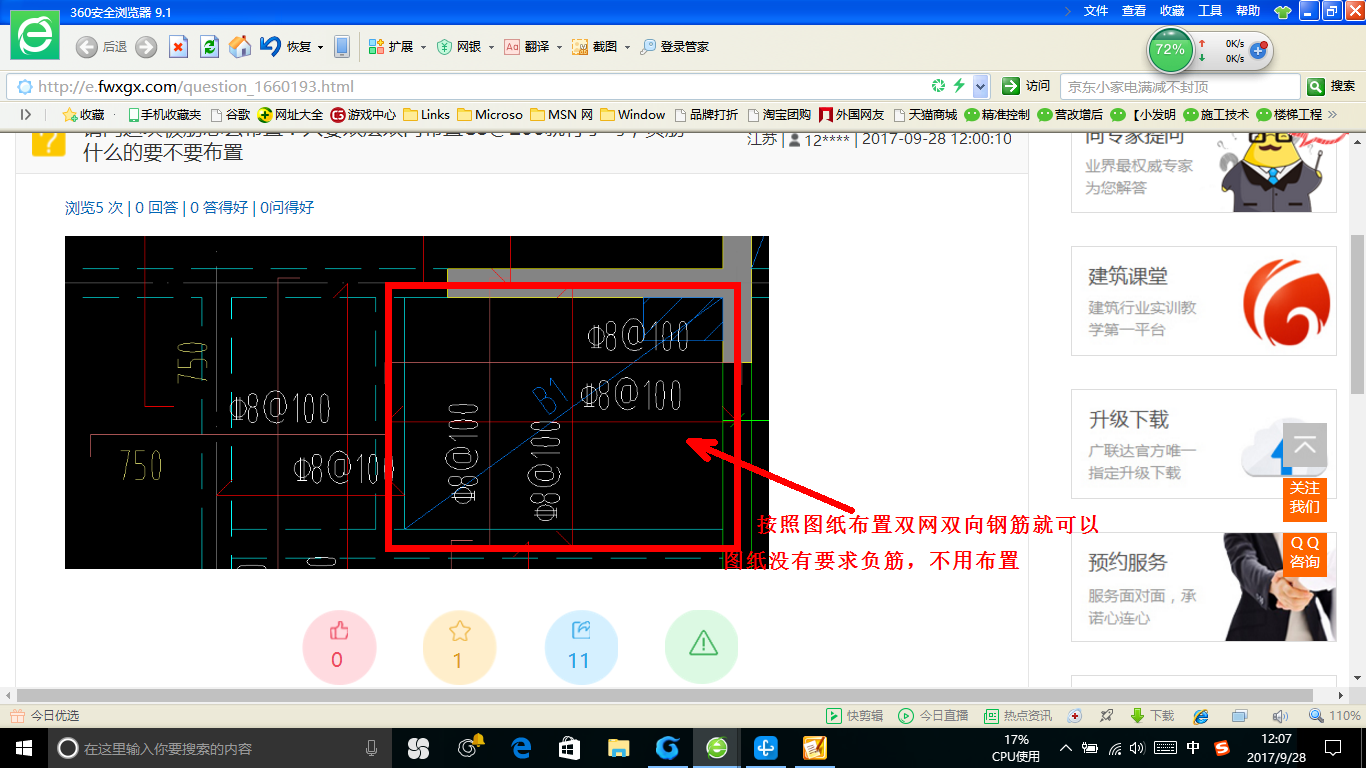Show more bookmarks with chevron

coord(1332,115)
